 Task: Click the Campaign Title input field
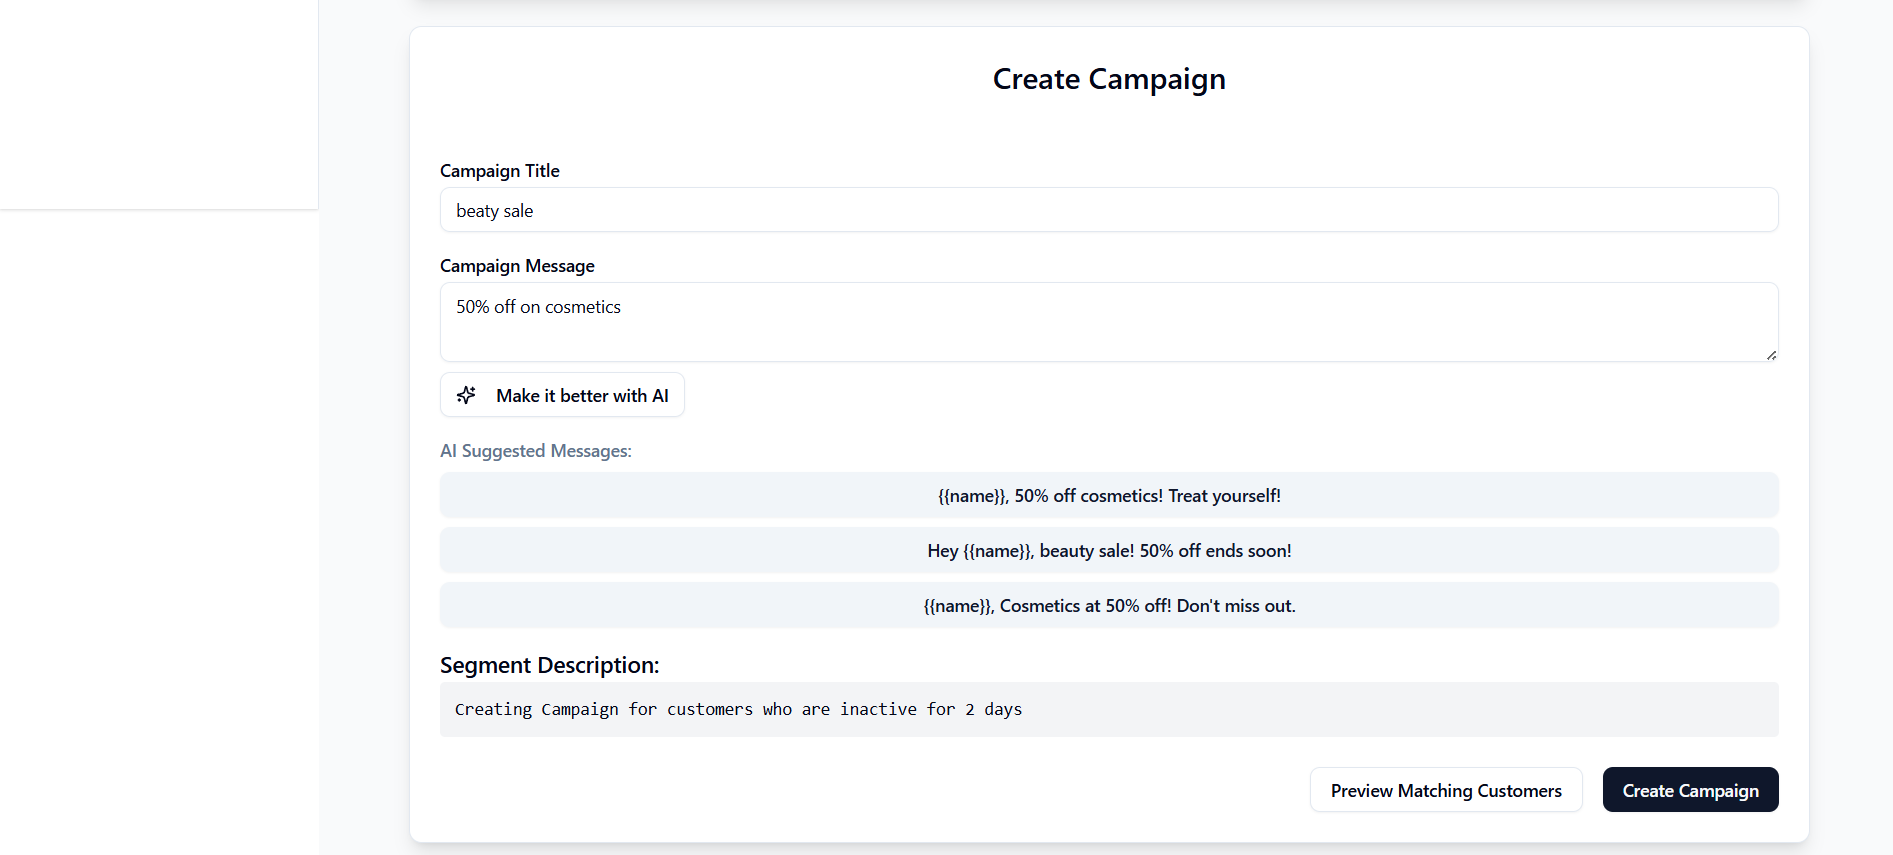click(x=1109, y=210)
